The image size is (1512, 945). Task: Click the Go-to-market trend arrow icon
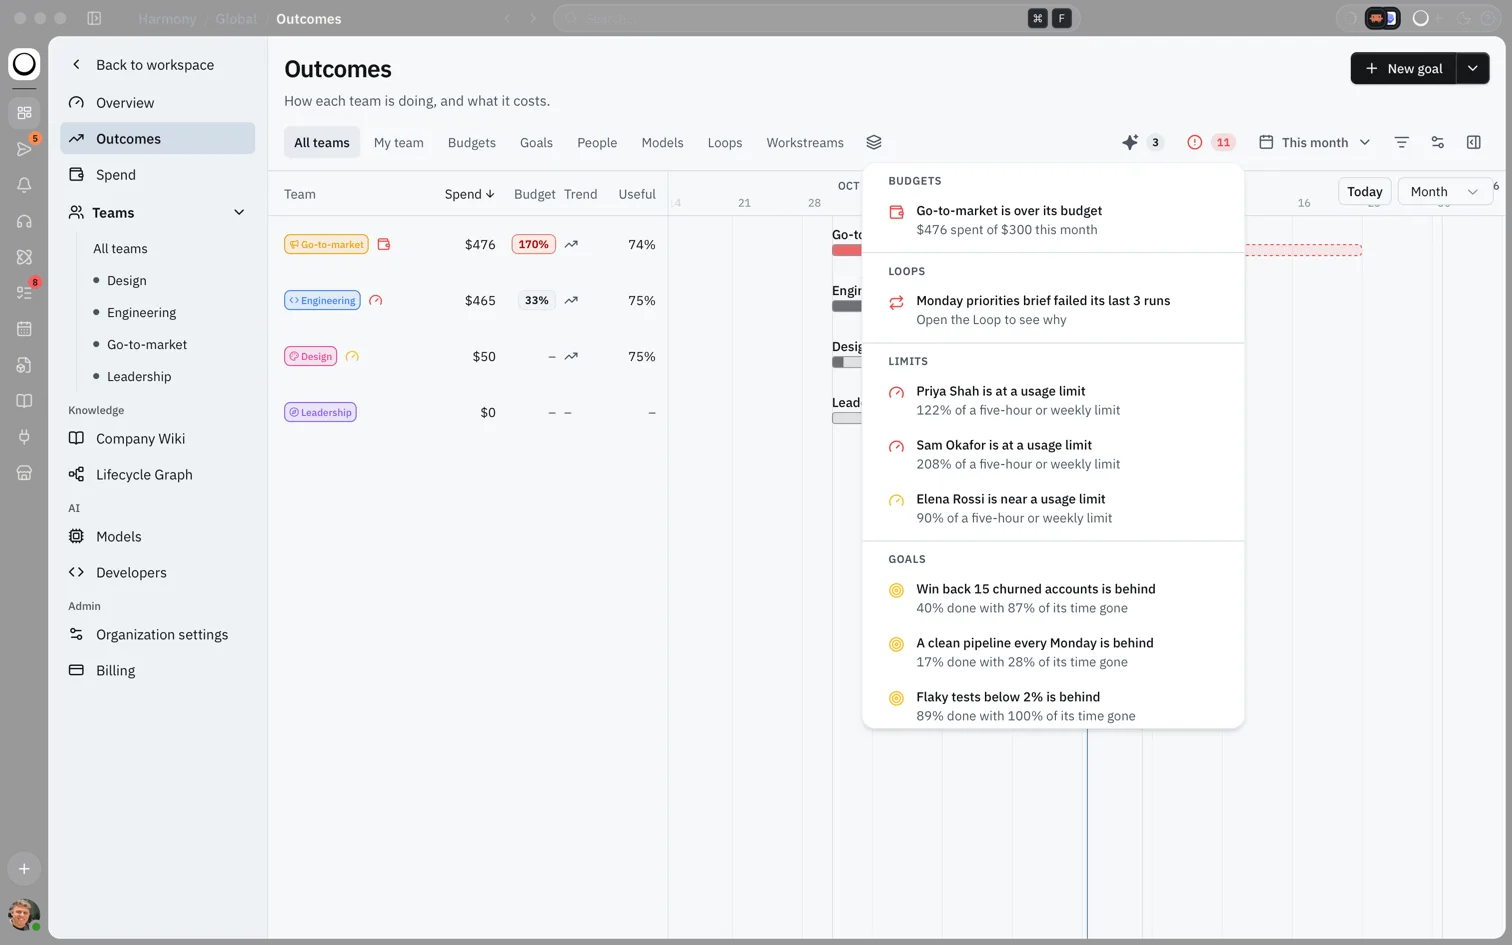[x=571, y=244]
